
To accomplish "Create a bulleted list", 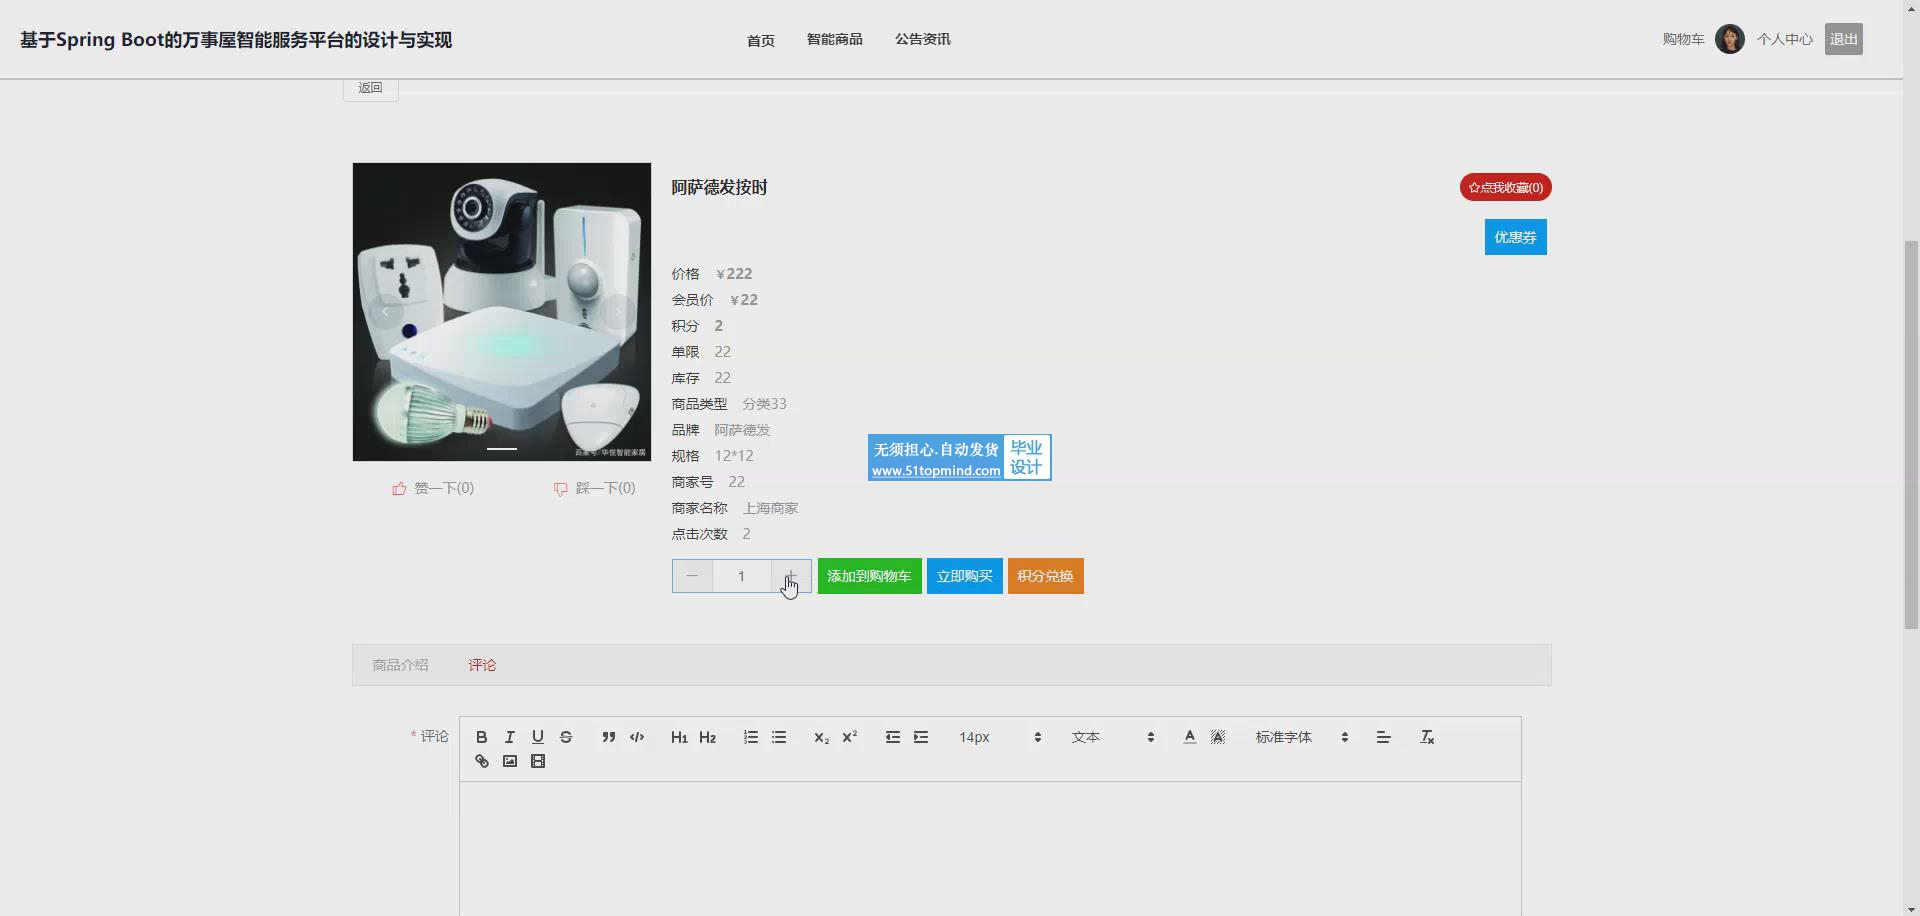I will 779,737.
